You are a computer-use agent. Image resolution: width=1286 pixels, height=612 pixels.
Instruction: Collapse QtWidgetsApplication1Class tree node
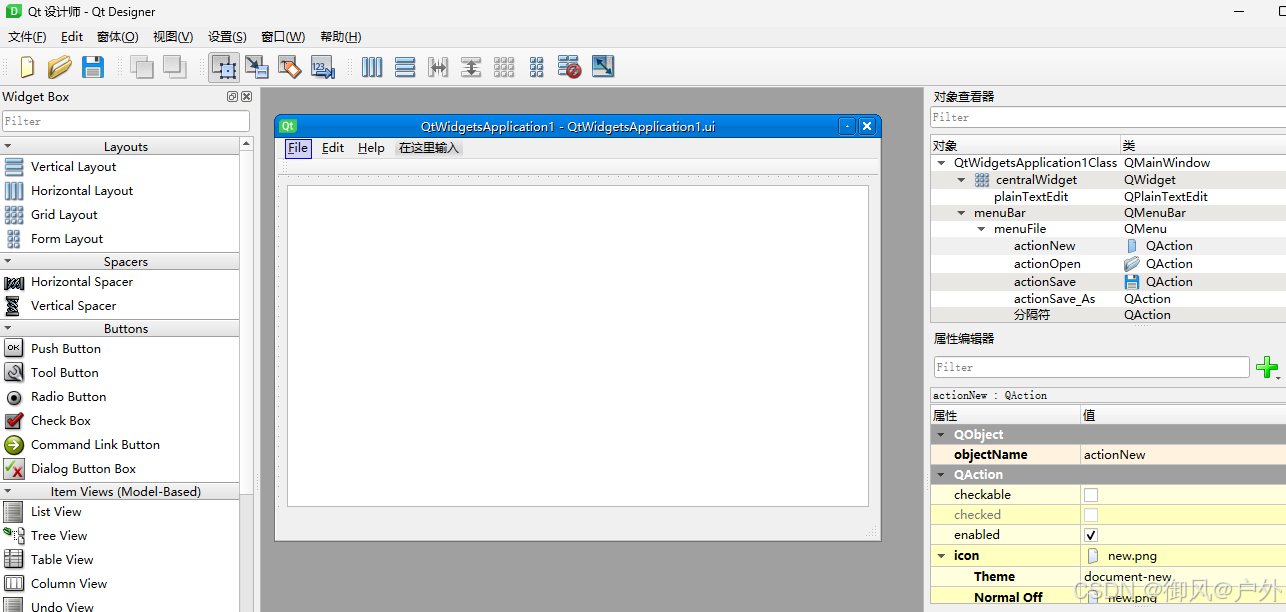coord(941,162)
